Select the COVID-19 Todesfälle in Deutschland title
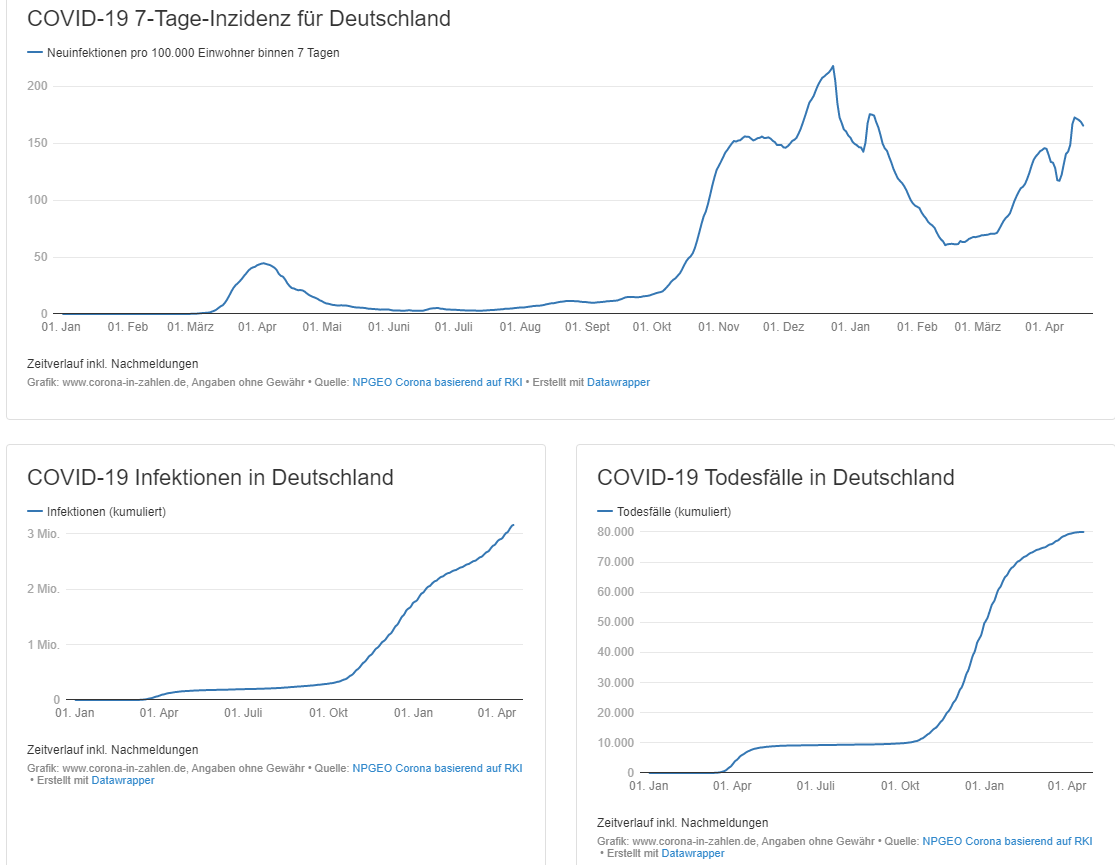 pos(775,479)
